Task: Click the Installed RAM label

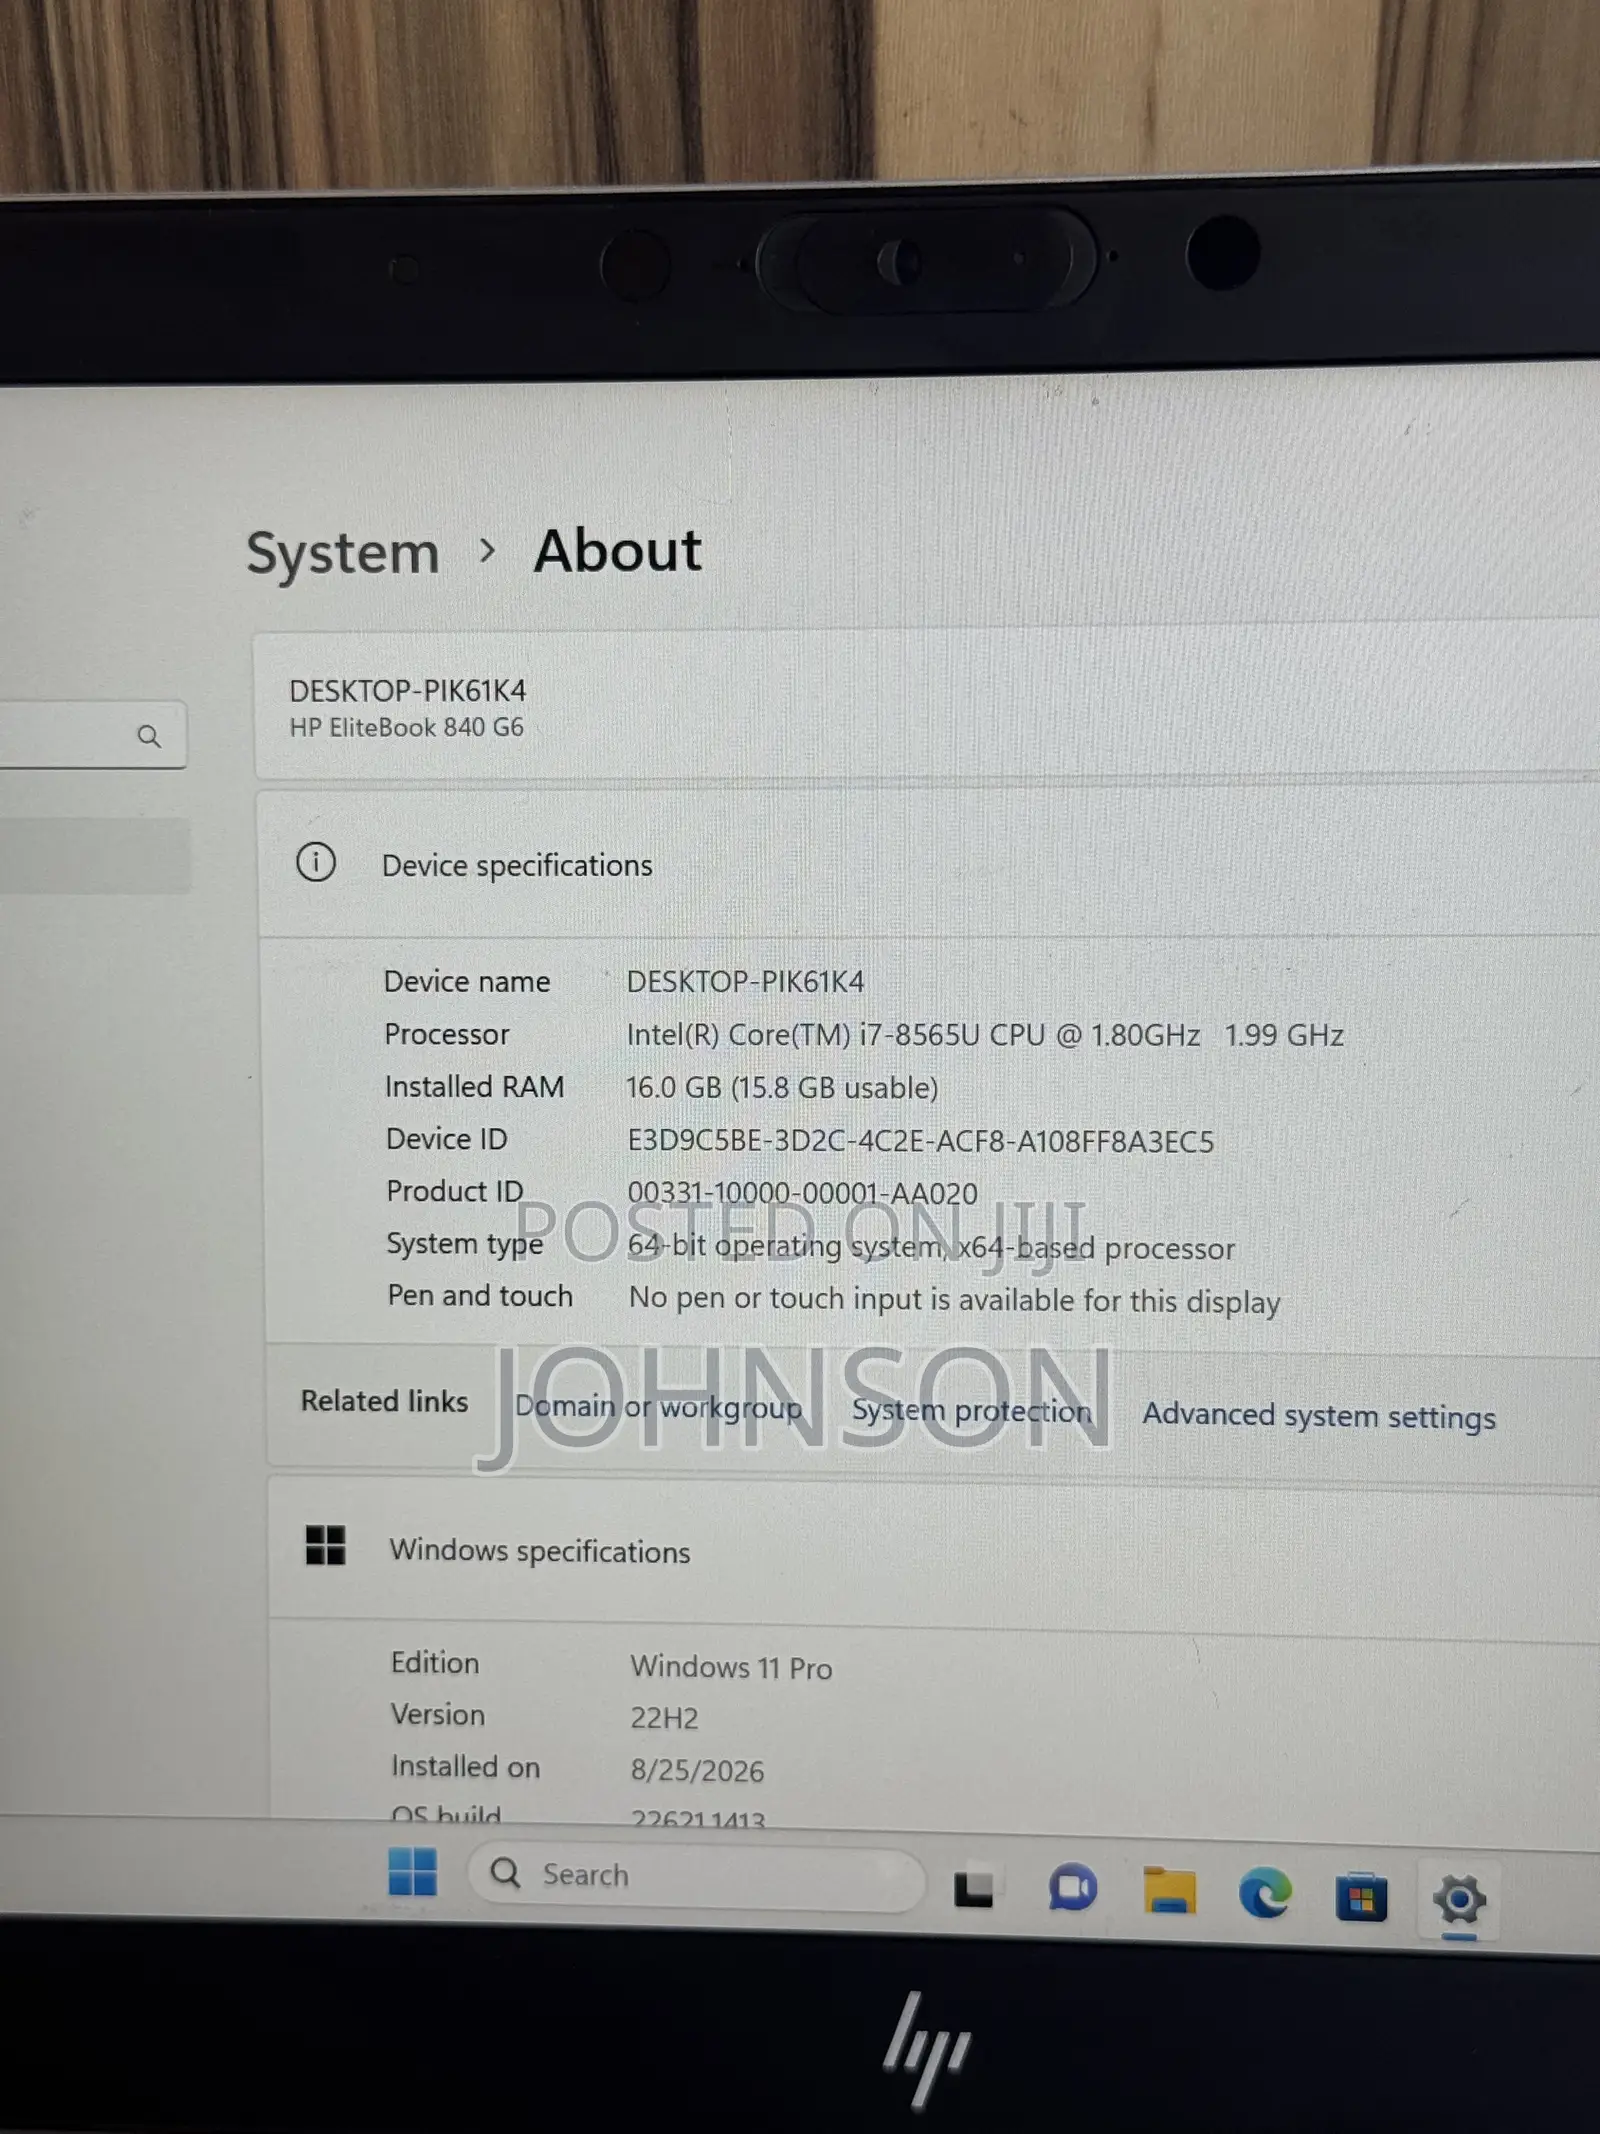Action: pyautogui.click(x=474, y=1087)
